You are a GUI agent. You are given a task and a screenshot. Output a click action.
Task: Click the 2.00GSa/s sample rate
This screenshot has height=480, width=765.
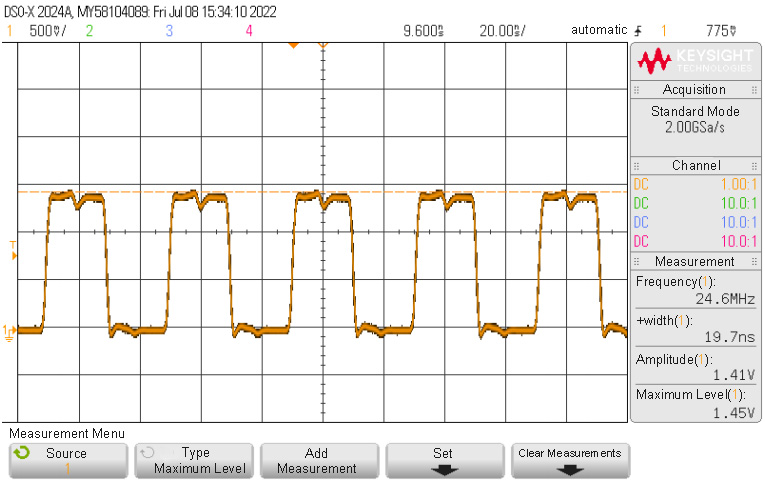click(x=695, y=127)
